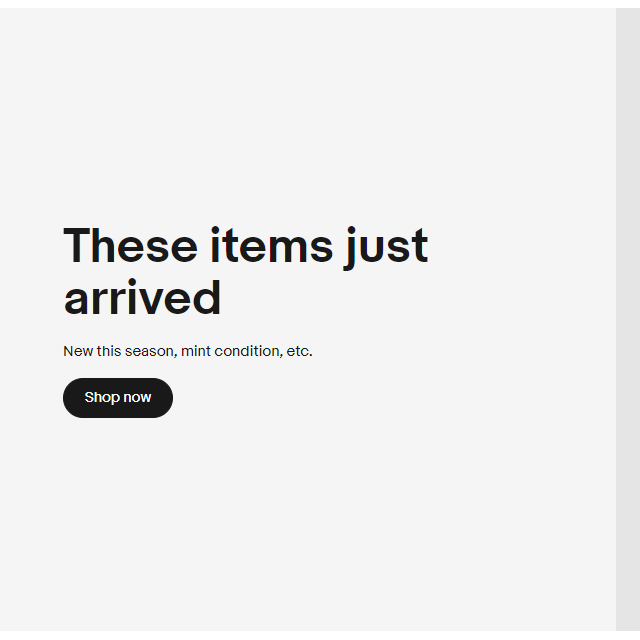
Task: Click the word 'now' inside the black button
Action: (137, 398)
